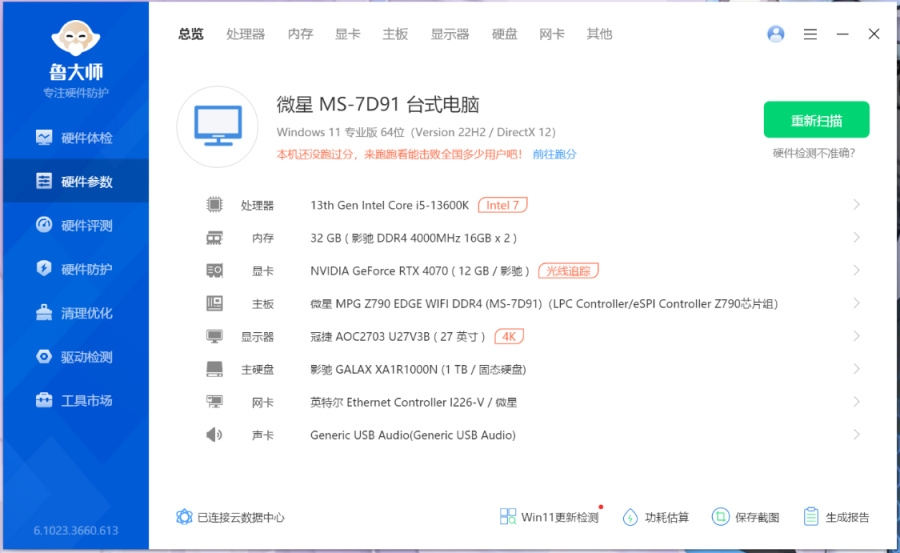Click the 主硬盘 disk drive icon
The image size is (900, 553).
tap(214, 369)
